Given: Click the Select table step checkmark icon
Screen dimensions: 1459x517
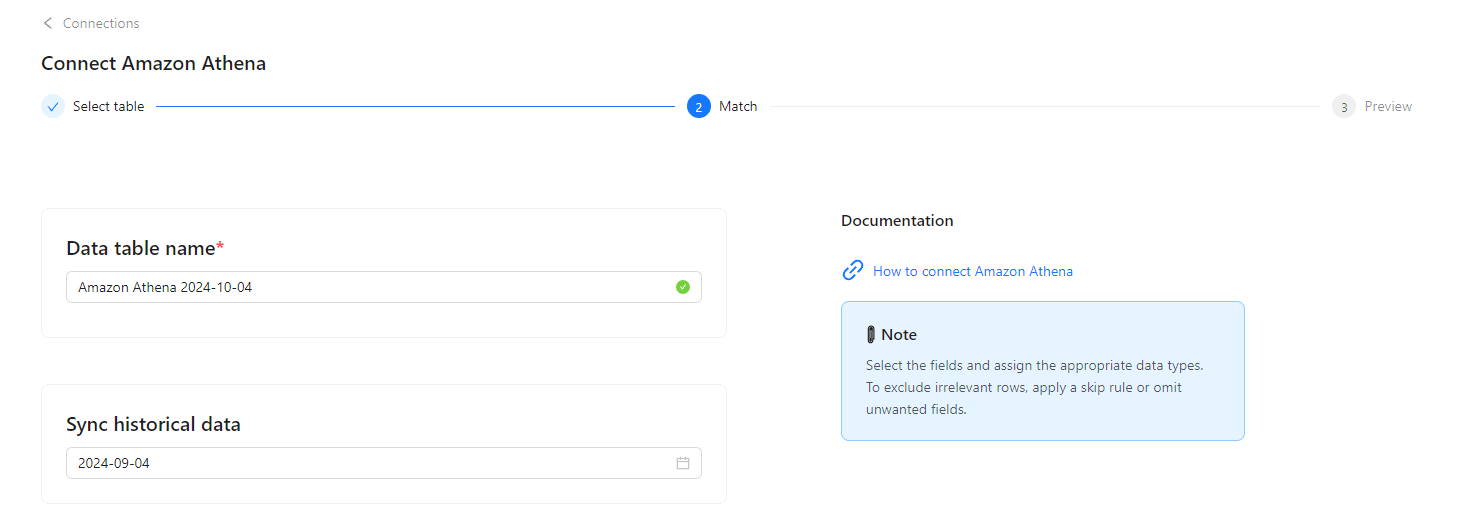Looking at the screenshot, I should tap(53, 106).
